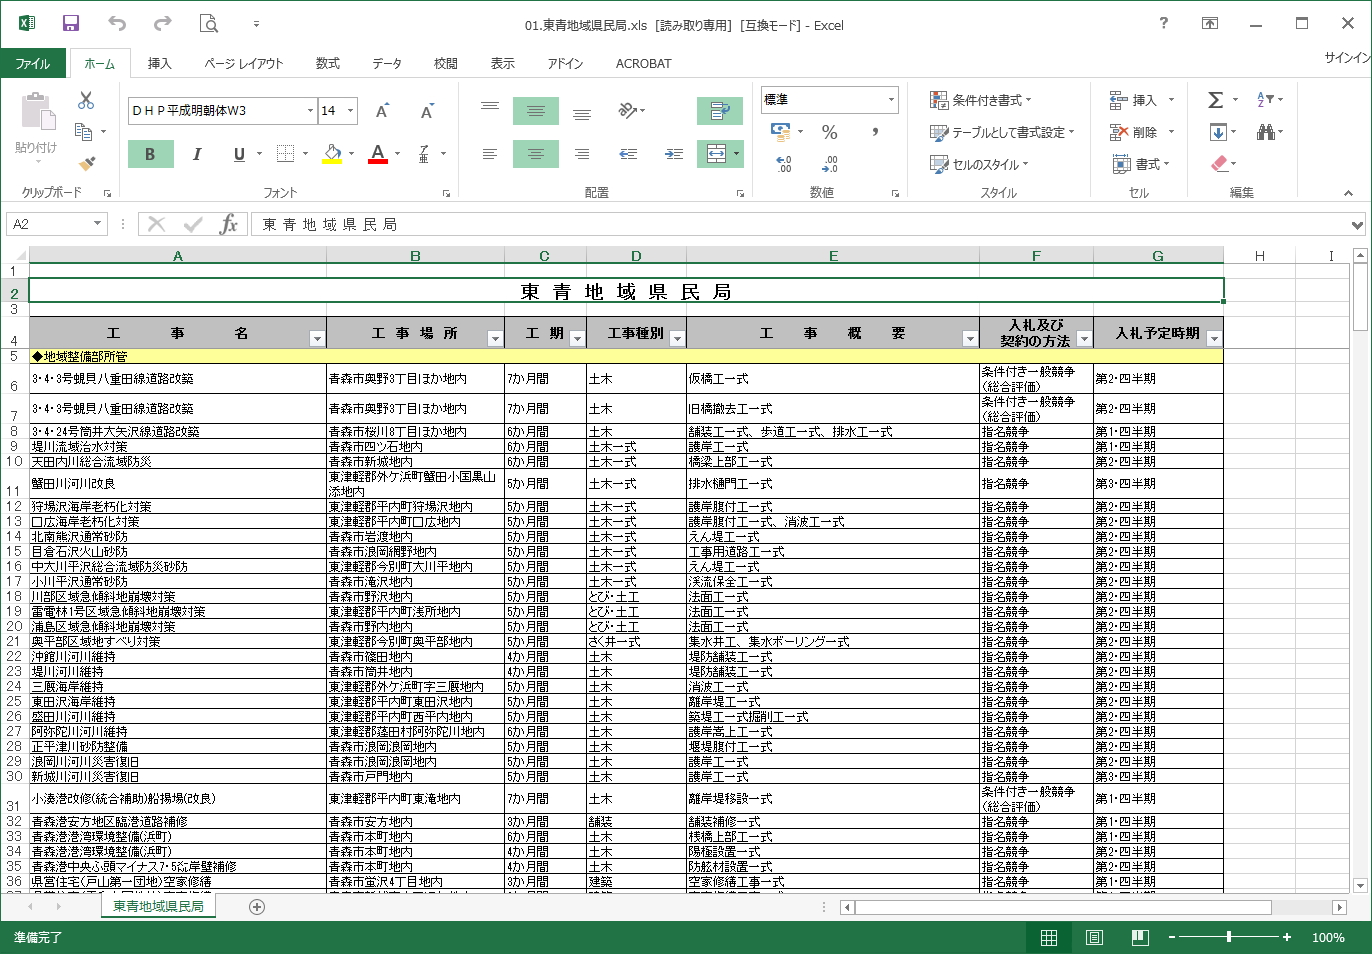Viewport: 1372px width, 954px height.
Task: Open filter dropdown for 工期 column
Action: 577,339
